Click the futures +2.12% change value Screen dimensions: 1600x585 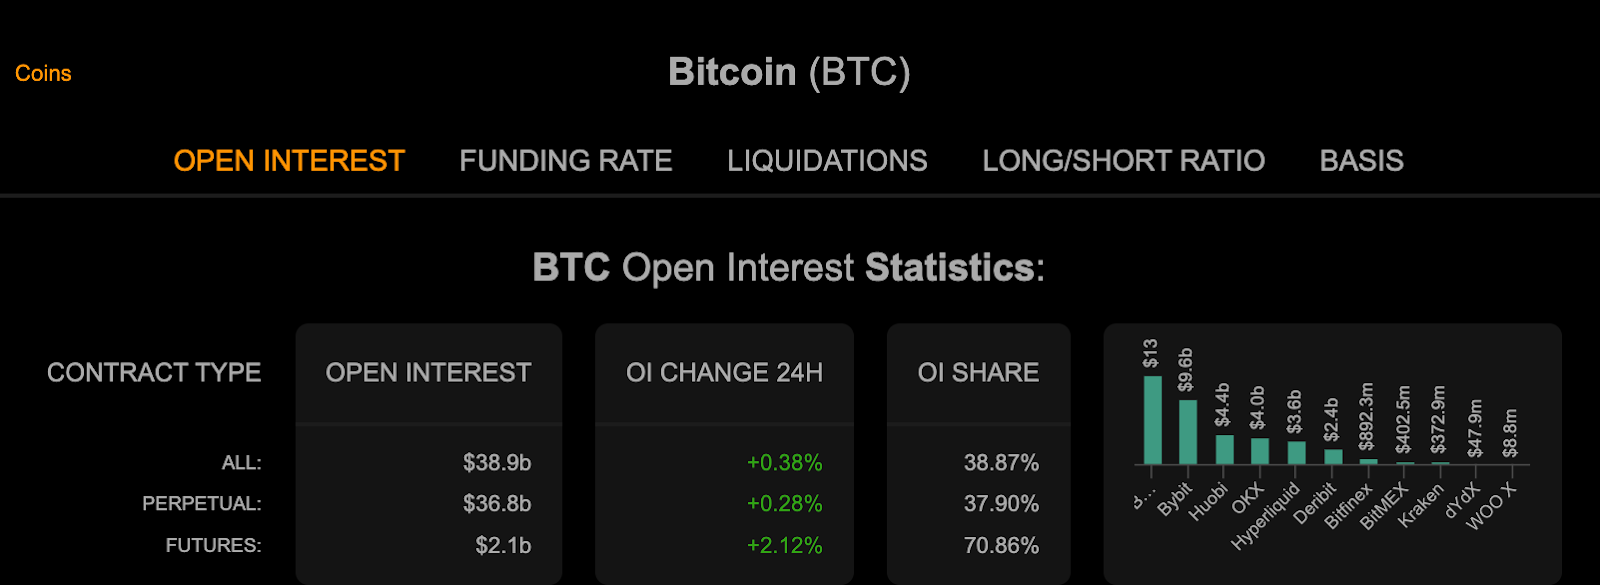coord(784,546)
